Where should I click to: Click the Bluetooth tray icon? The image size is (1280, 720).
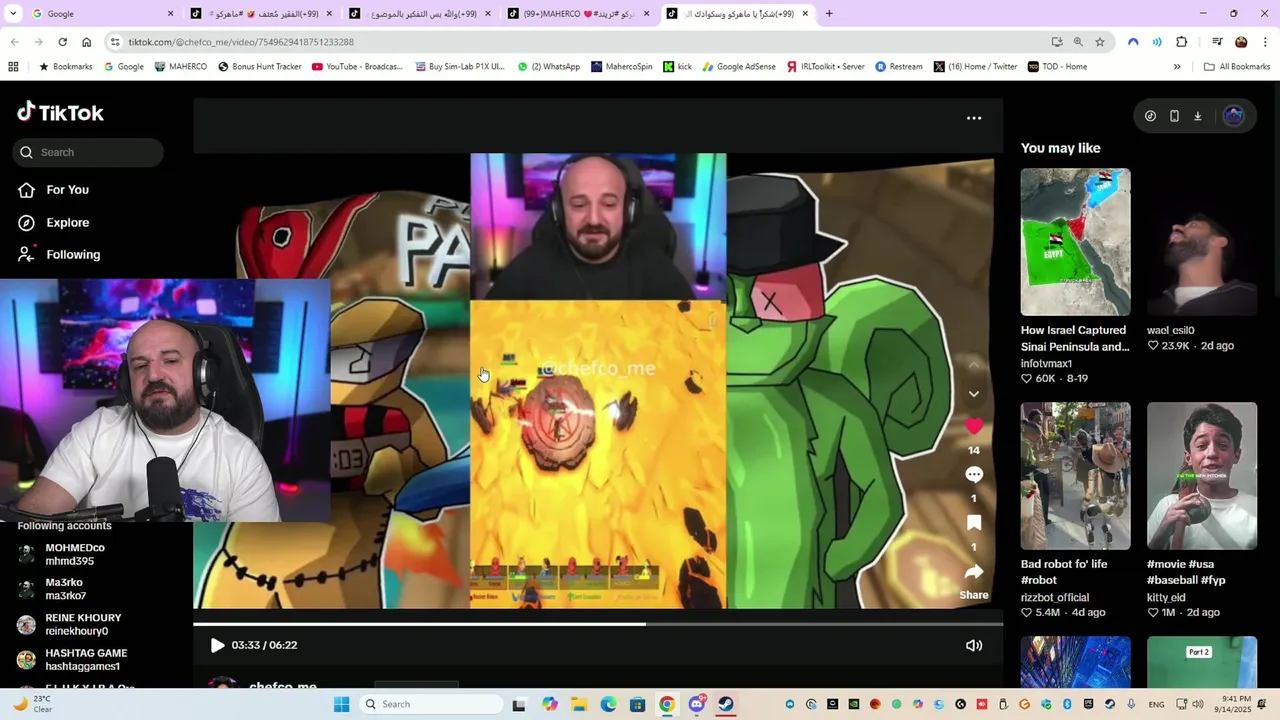[x=1067, y=704]
